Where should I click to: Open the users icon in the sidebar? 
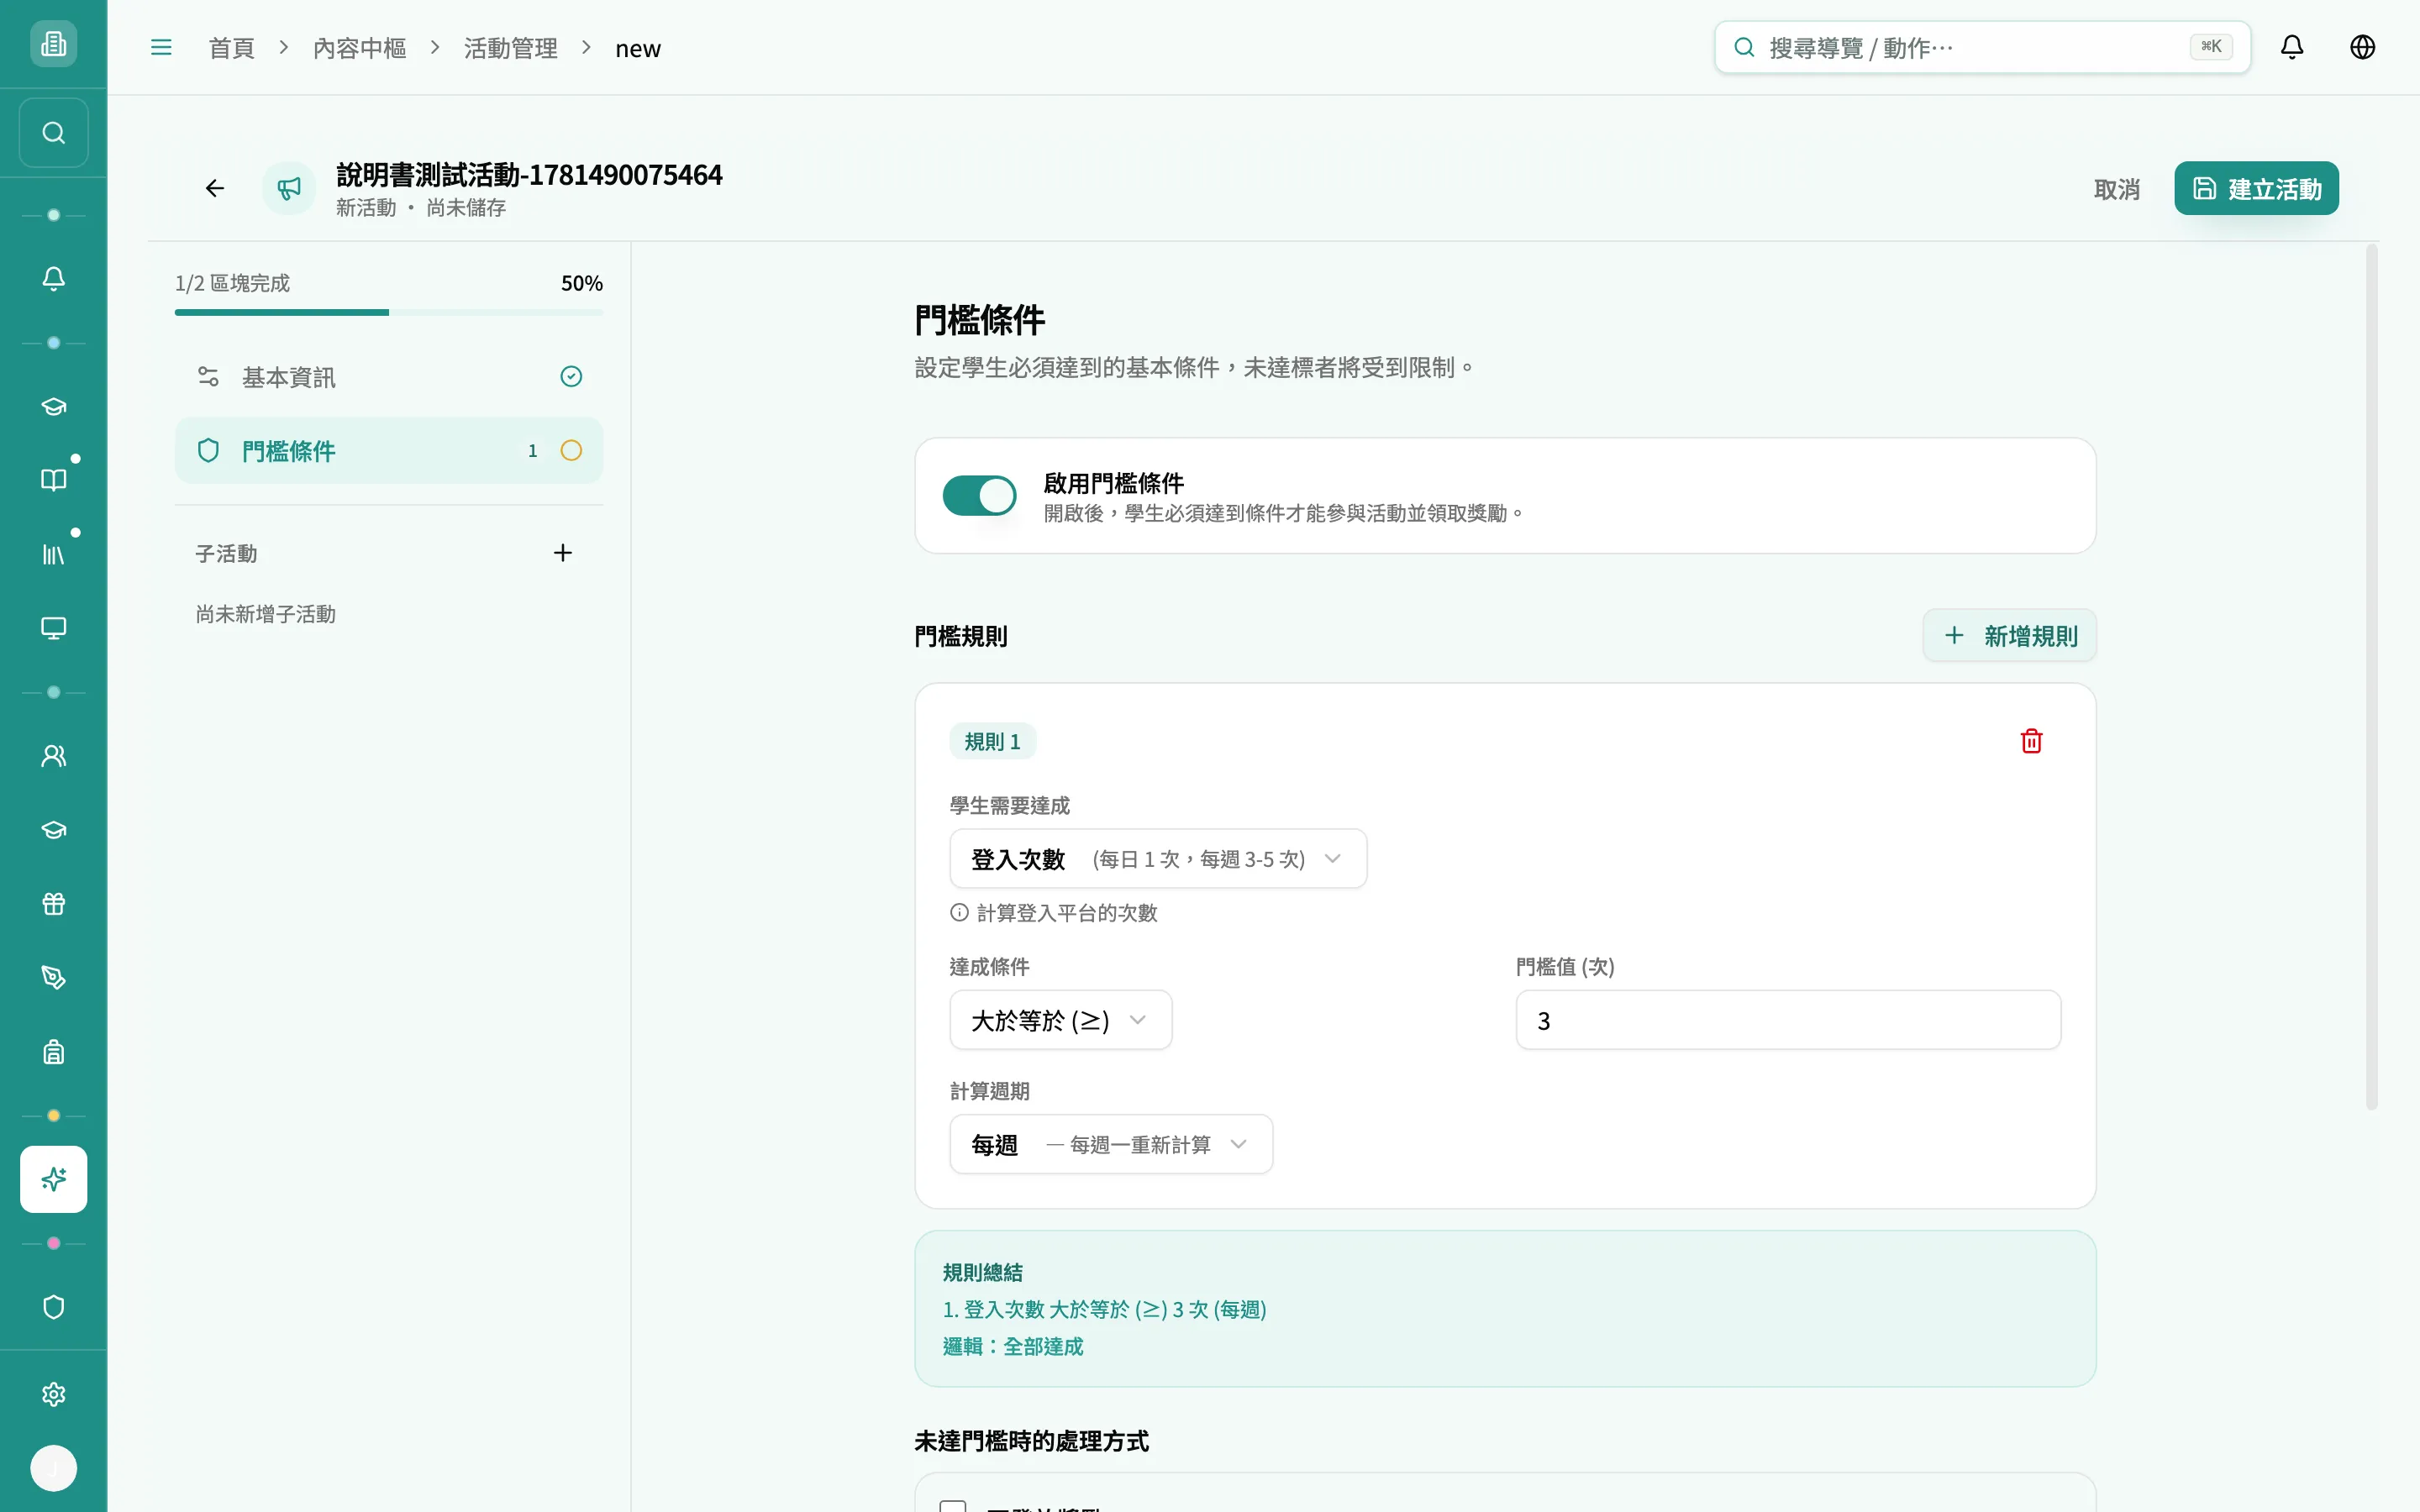pos(53,756)
